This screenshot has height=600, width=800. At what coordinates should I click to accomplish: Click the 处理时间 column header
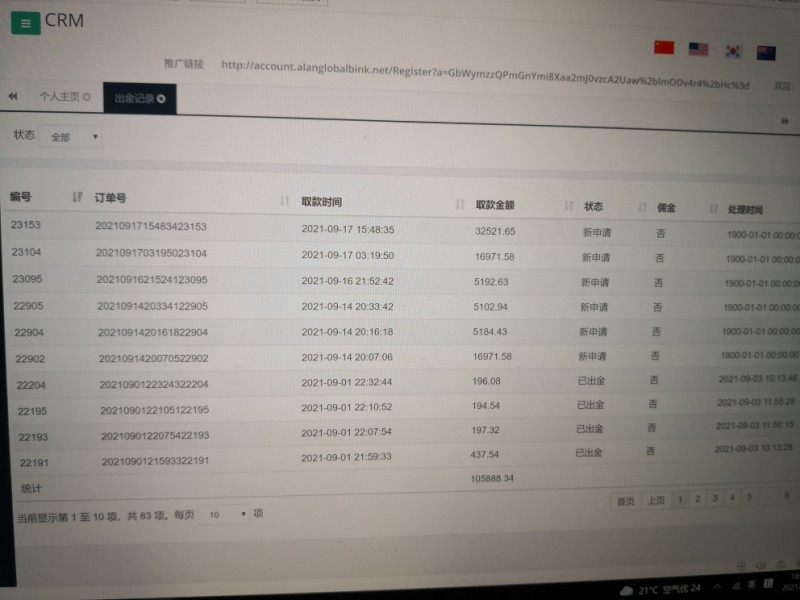click(x=745, y=209)
